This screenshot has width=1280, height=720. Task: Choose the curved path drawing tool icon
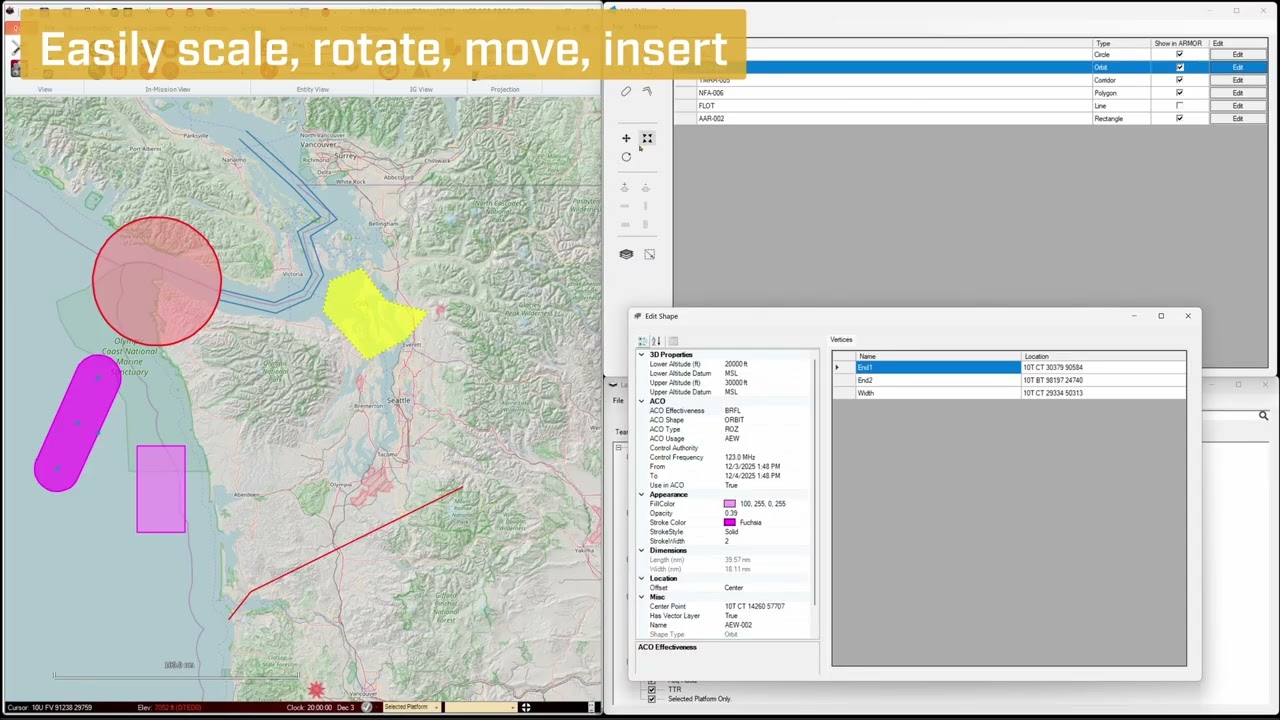point(647,92)
